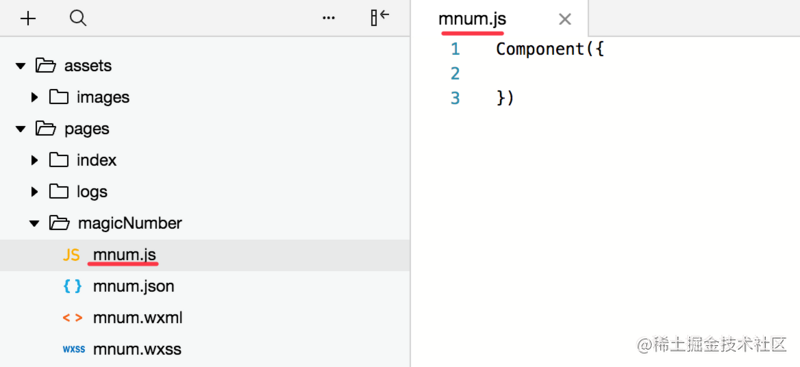Click the plus icon to add file
Viewport: 800px width, 367px height.
coord(28,19)
